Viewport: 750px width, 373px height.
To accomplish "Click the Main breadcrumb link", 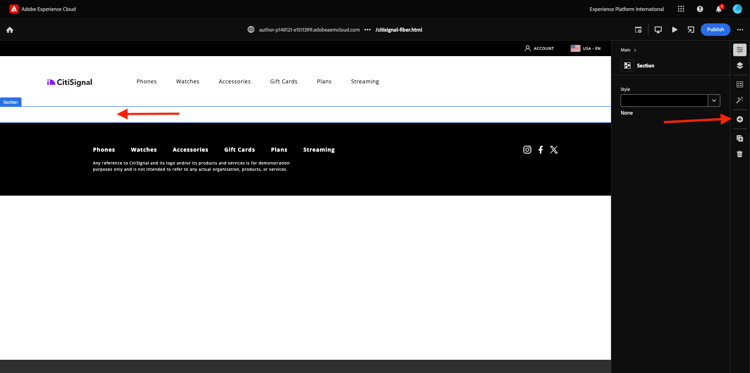I will click(x=625, y=50).
